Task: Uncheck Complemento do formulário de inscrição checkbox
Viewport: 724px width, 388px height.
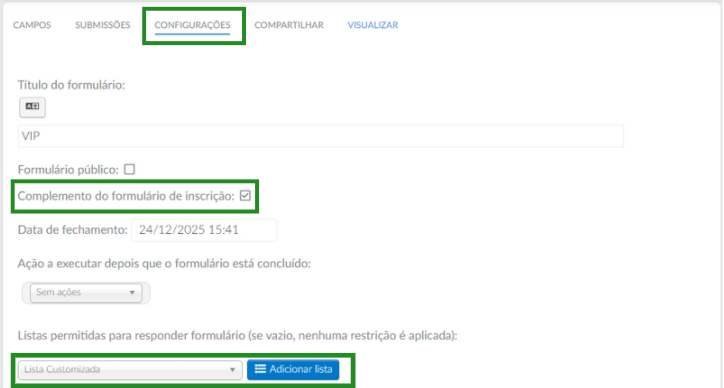Action: pyautogui.click(x=245, y=196)
